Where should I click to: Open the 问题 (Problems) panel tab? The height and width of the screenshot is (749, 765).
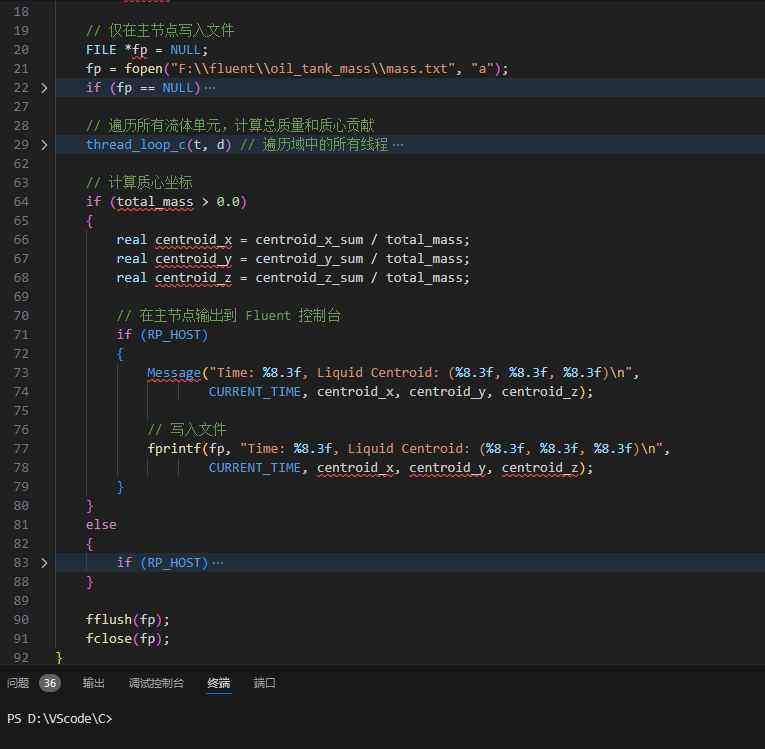click(x=18, y=683)
